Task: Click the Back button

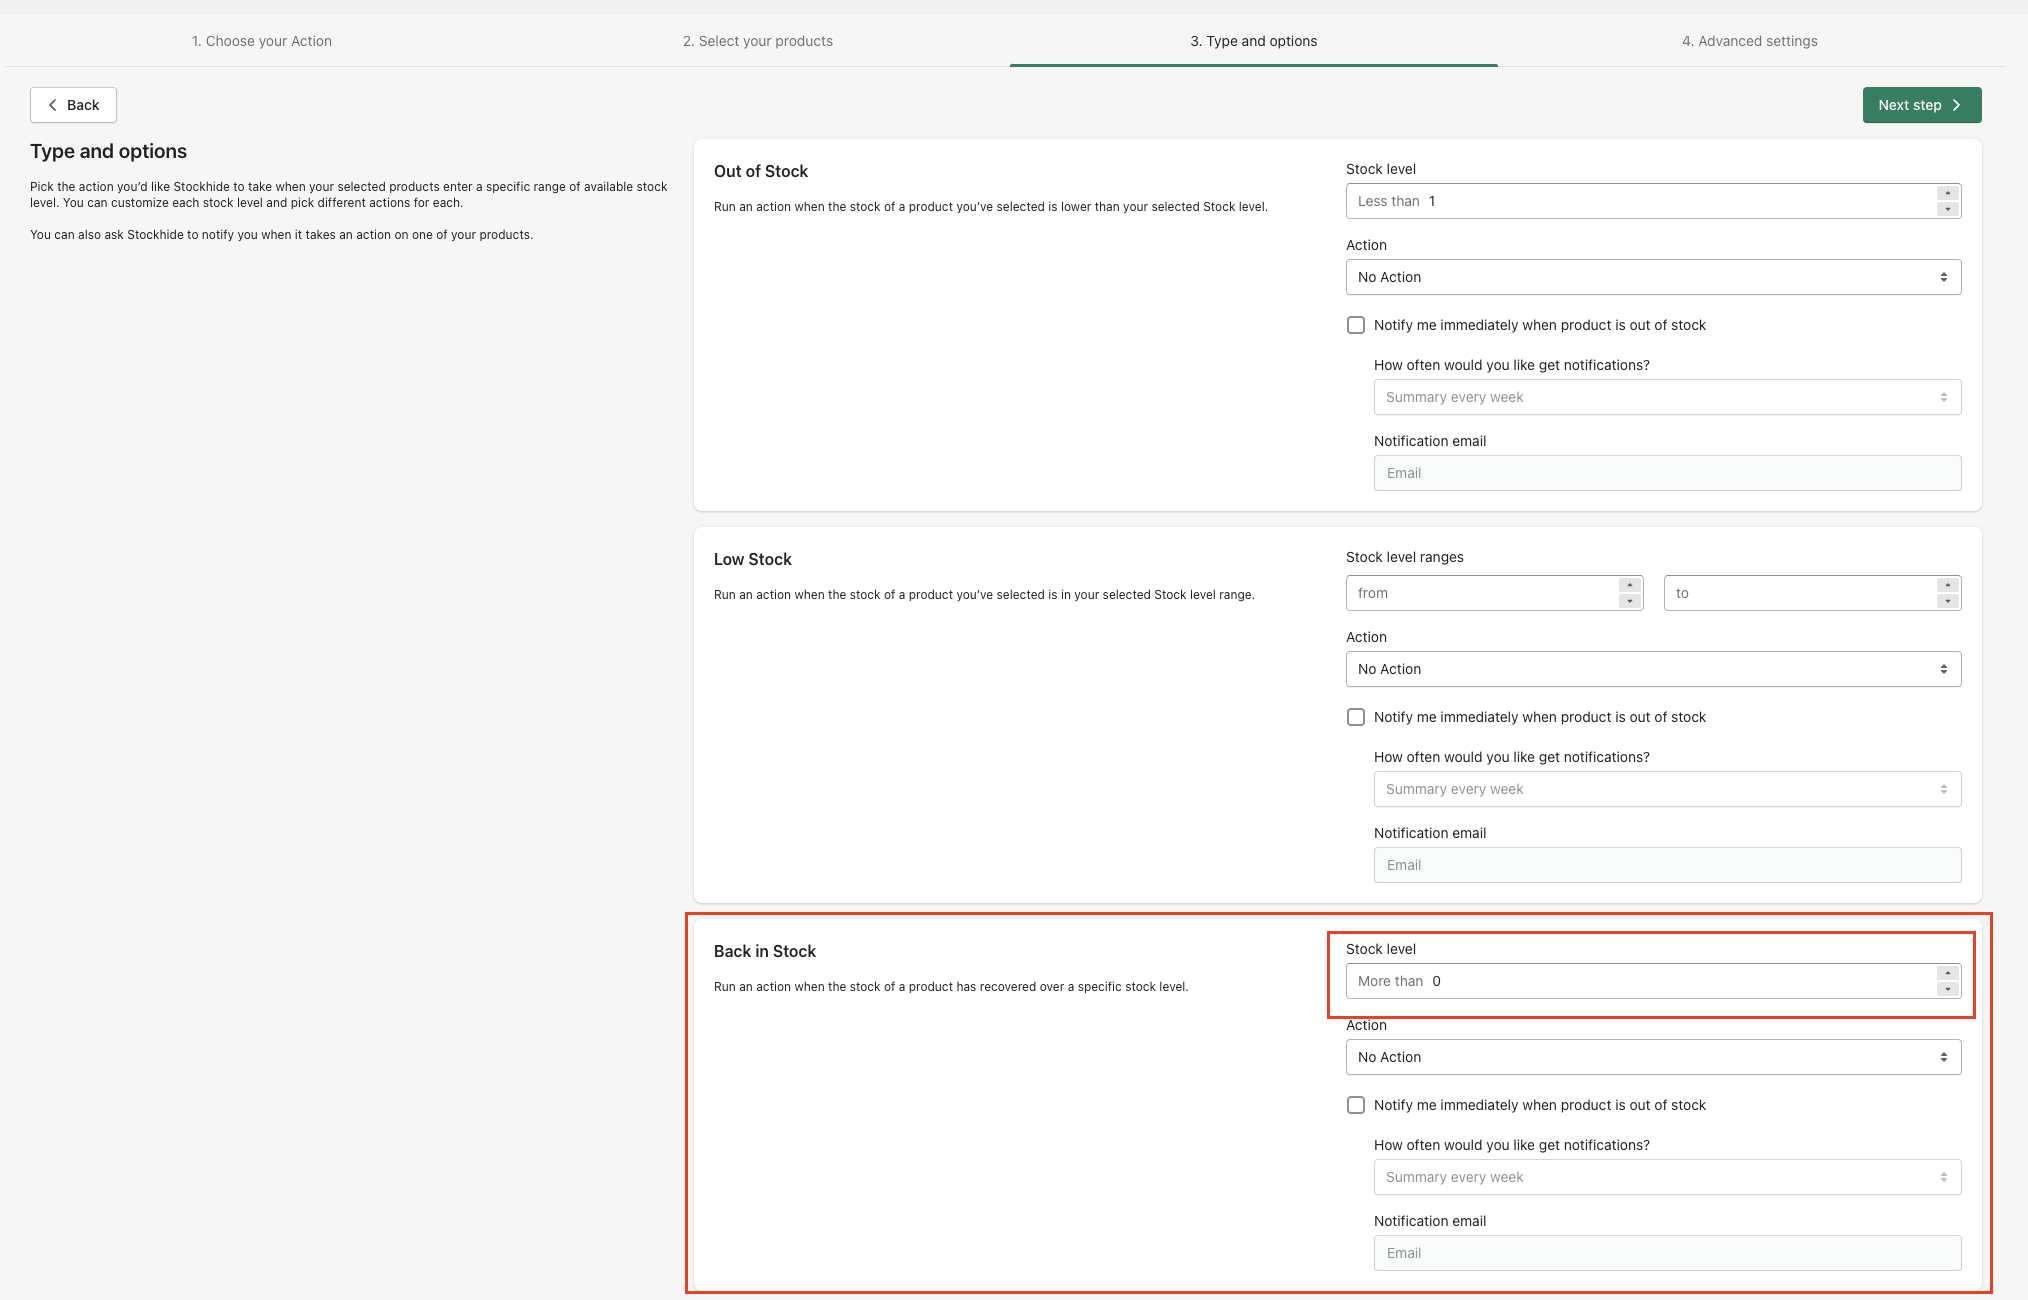Action: coord(73,105)
